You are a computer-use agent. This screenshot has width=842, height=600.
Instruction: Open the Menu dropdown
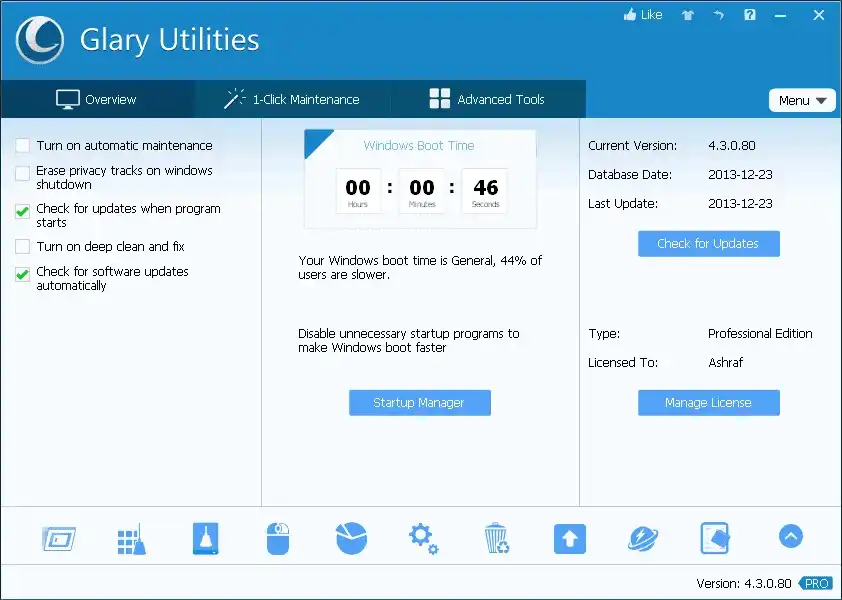[x=802, y=100]
